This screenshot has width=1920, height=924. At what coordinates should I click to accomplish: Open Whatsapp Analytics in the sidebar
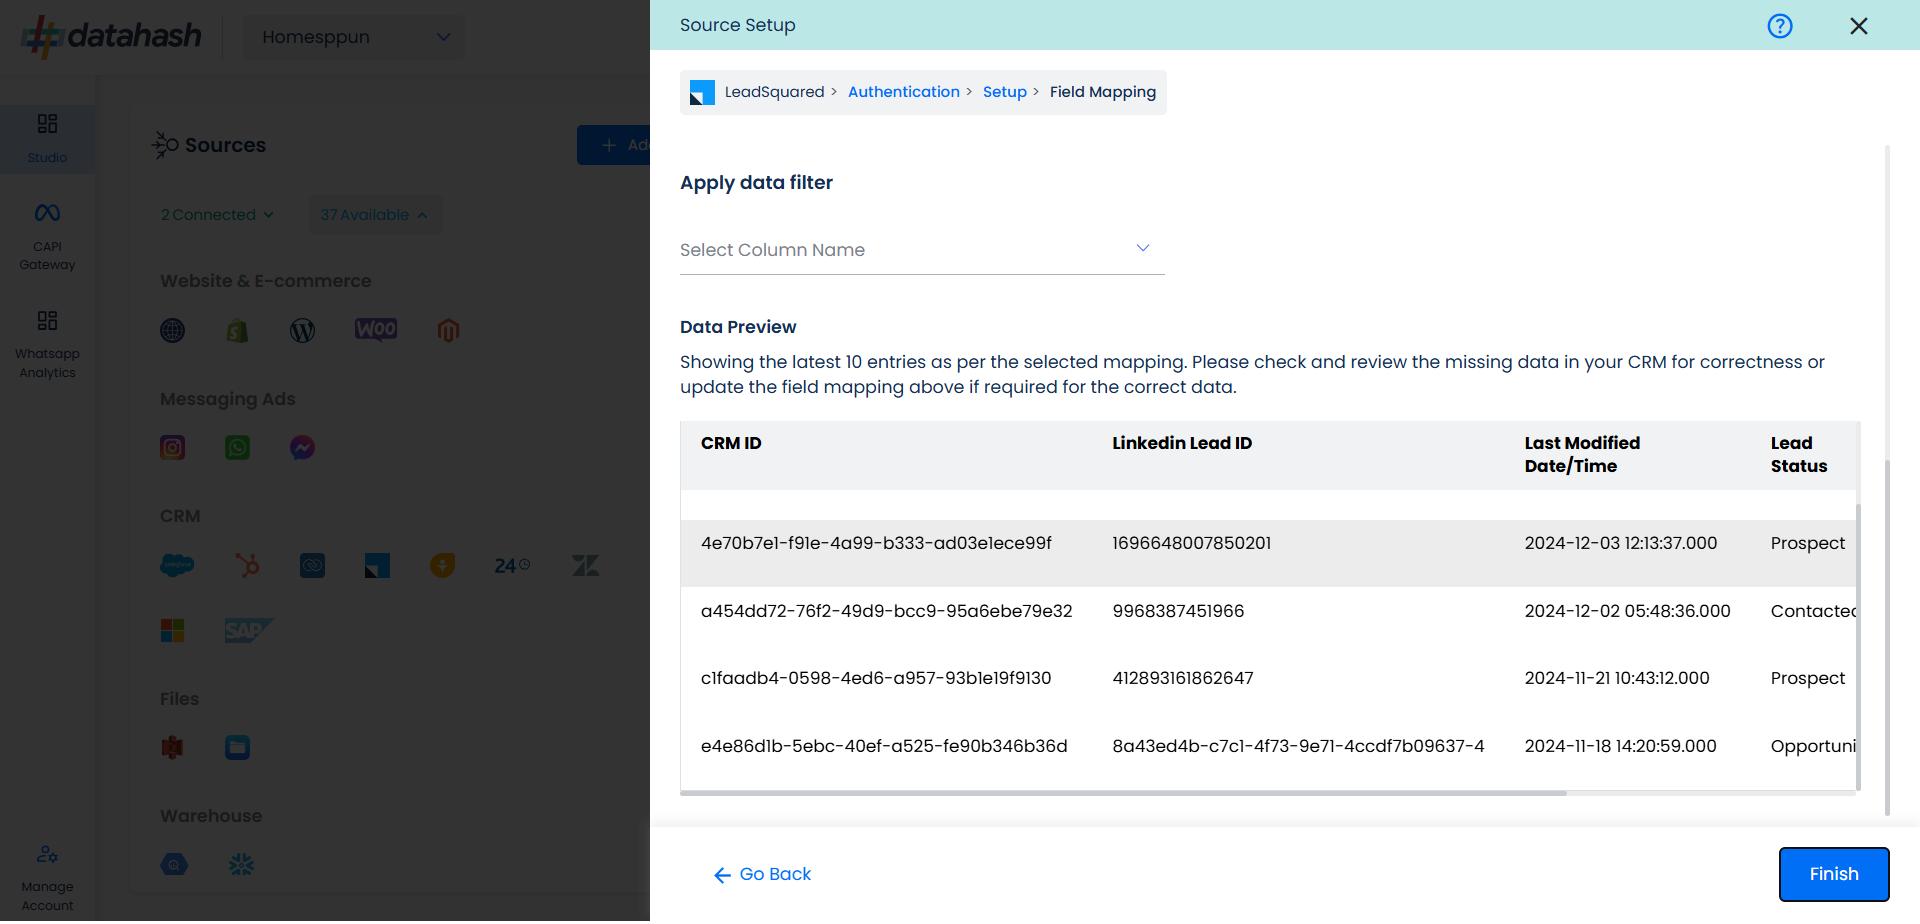(x=47, y=345)
